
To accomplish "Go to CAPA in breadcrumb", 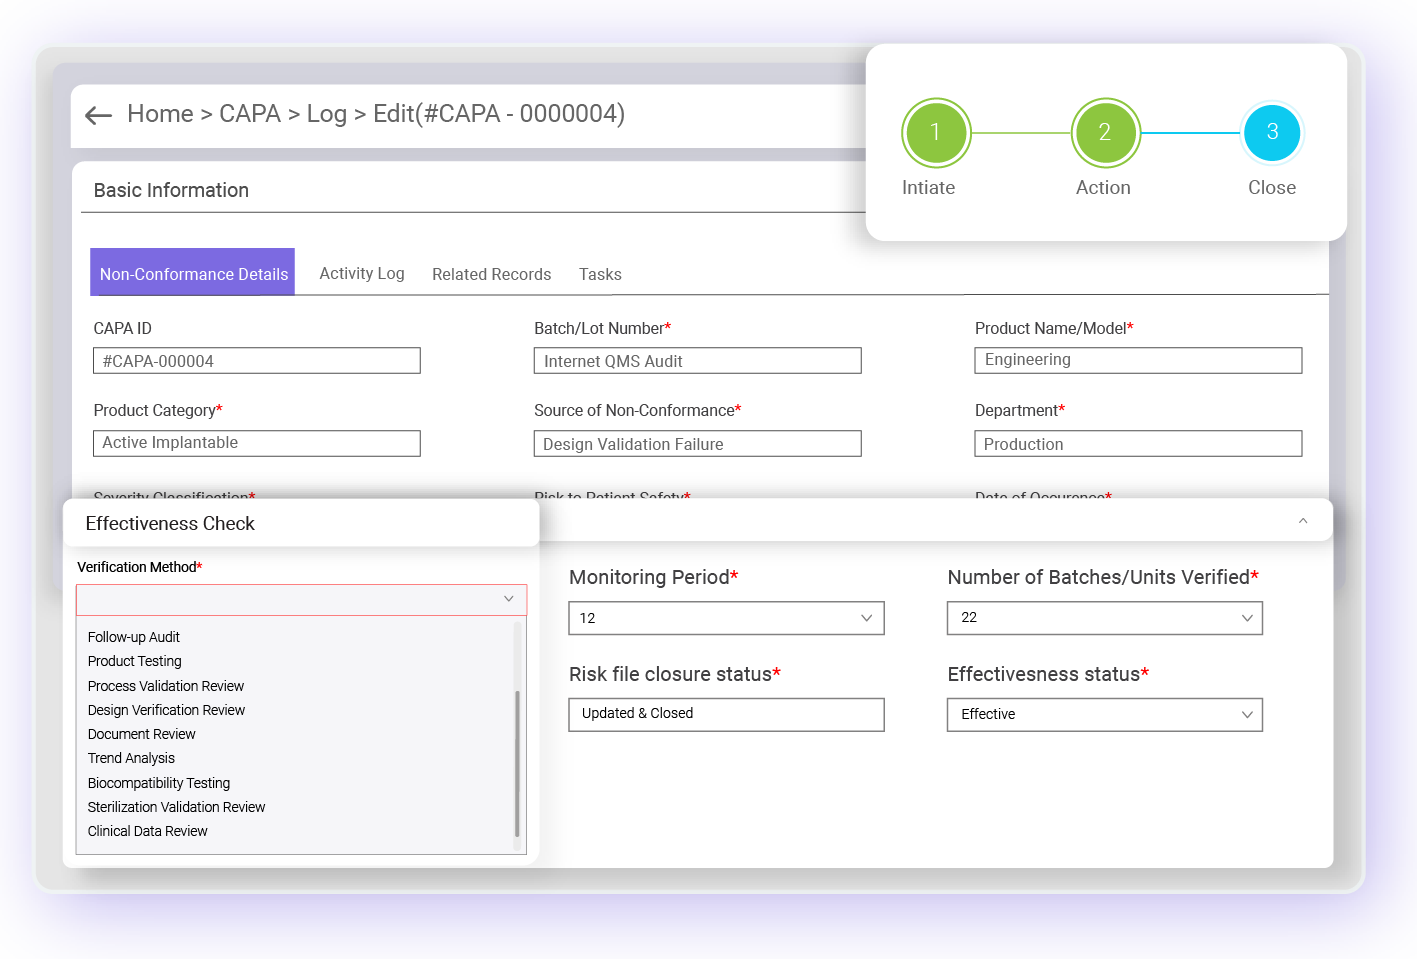I will 250,114.
